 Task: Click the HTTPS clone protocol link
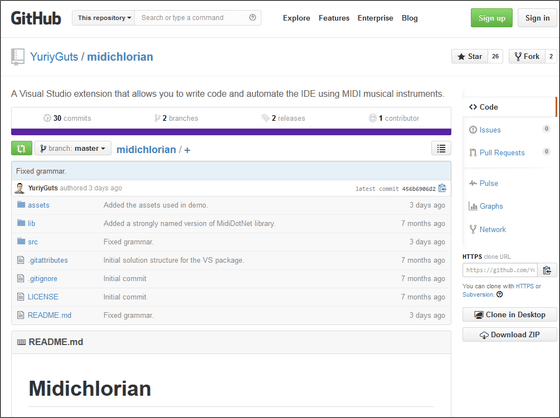[525, 286]
